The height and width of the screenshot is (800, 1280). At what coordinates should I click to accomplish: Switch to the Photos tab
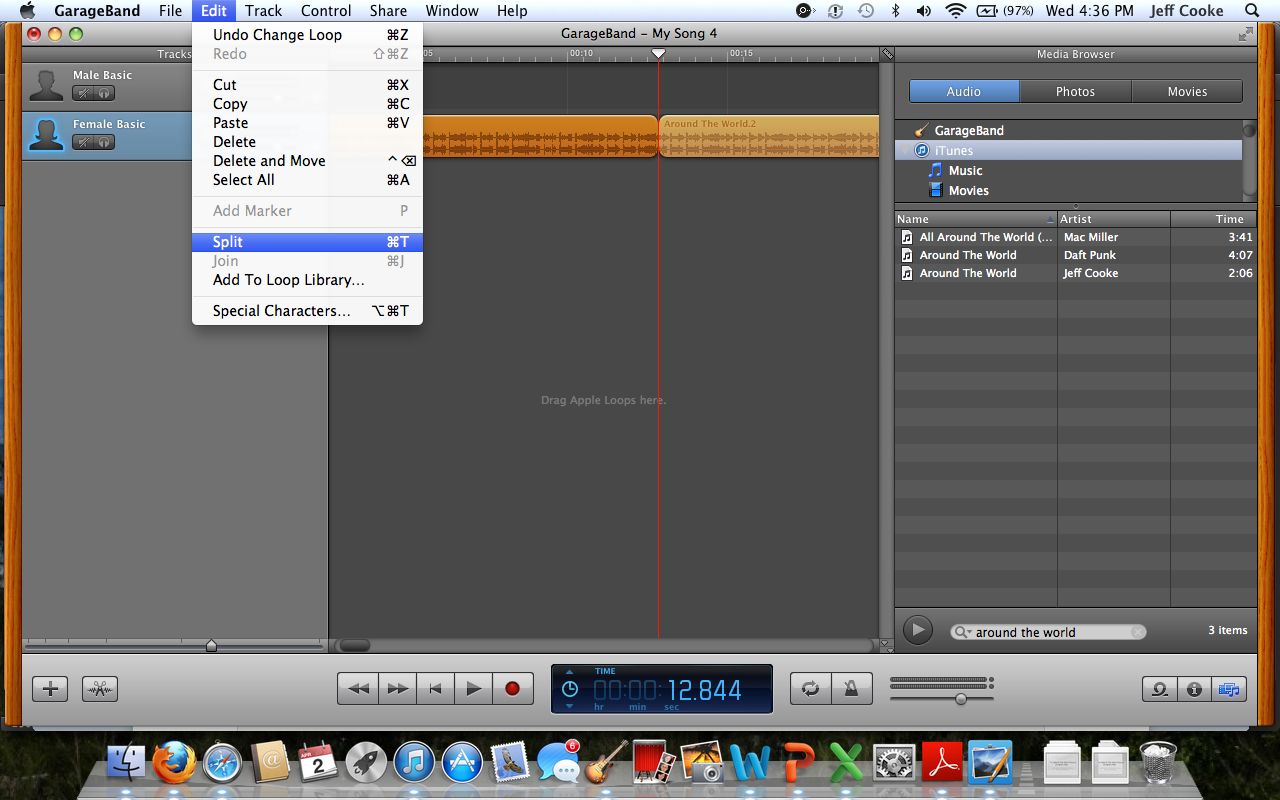pyautogui.click(x=1075, y=91)
